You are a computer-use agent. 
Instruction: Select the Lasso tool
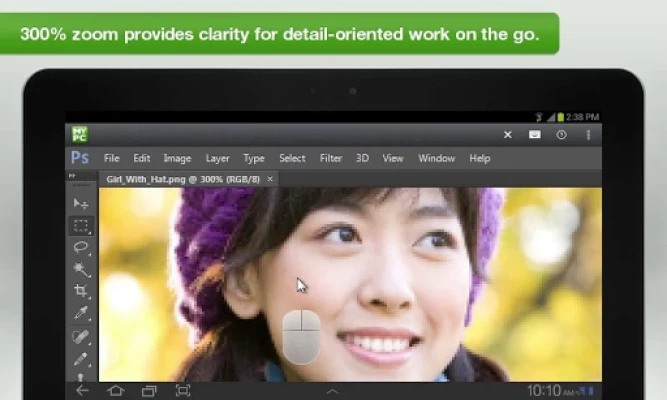pos(81,247)
